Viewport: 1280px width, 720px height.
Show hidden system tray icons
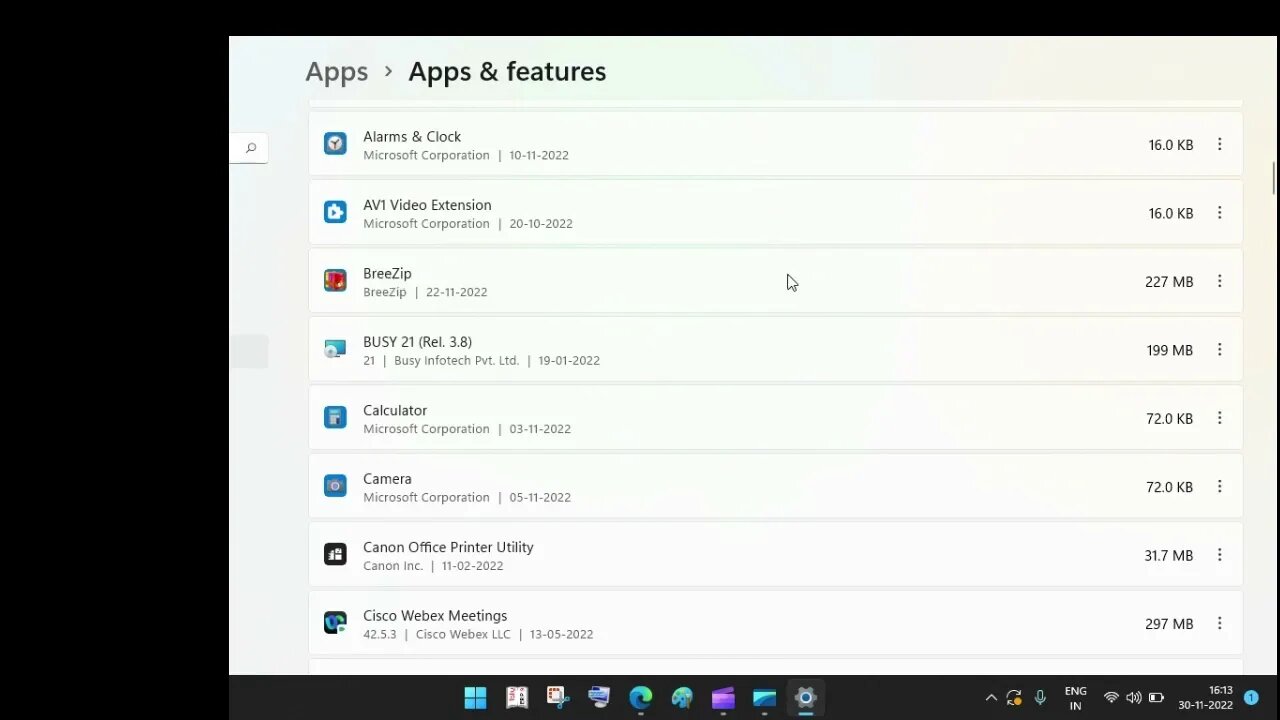(x=991, y=698)
